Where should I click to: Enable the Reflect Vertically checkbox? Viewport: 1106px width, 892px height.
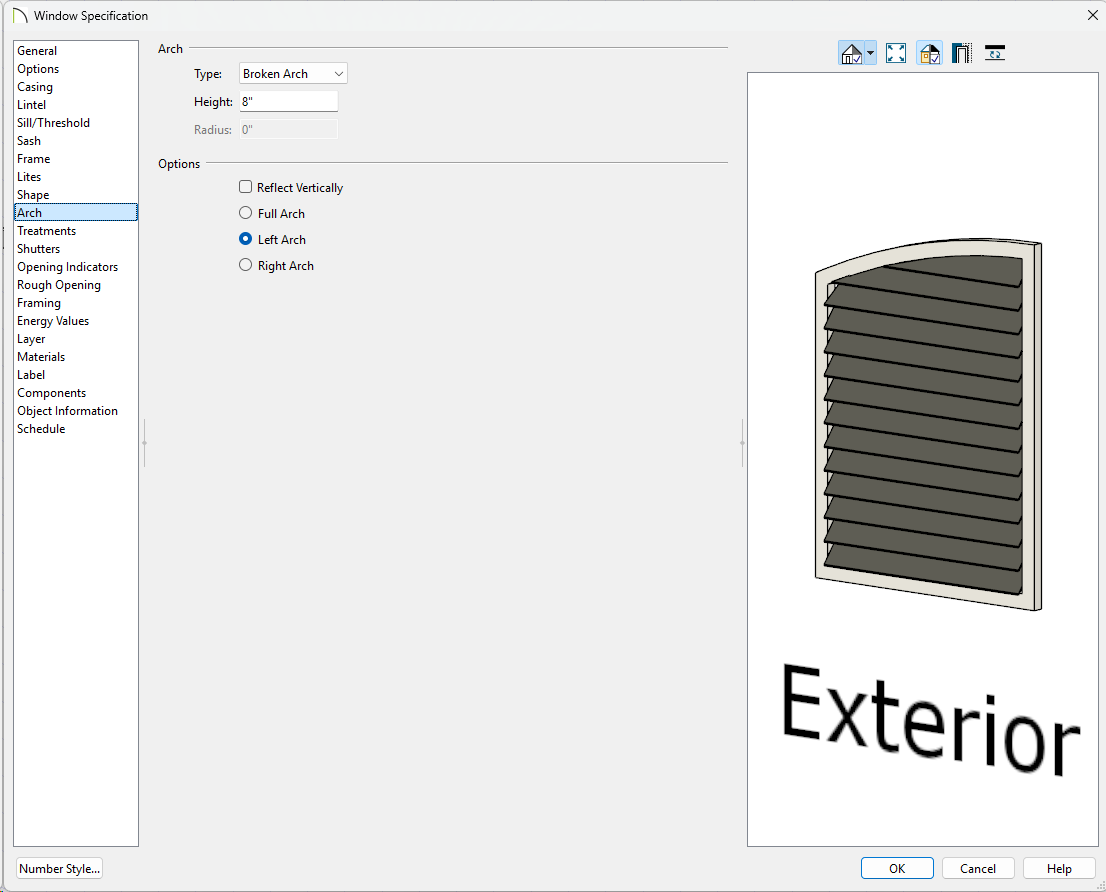tap(246, 187)
